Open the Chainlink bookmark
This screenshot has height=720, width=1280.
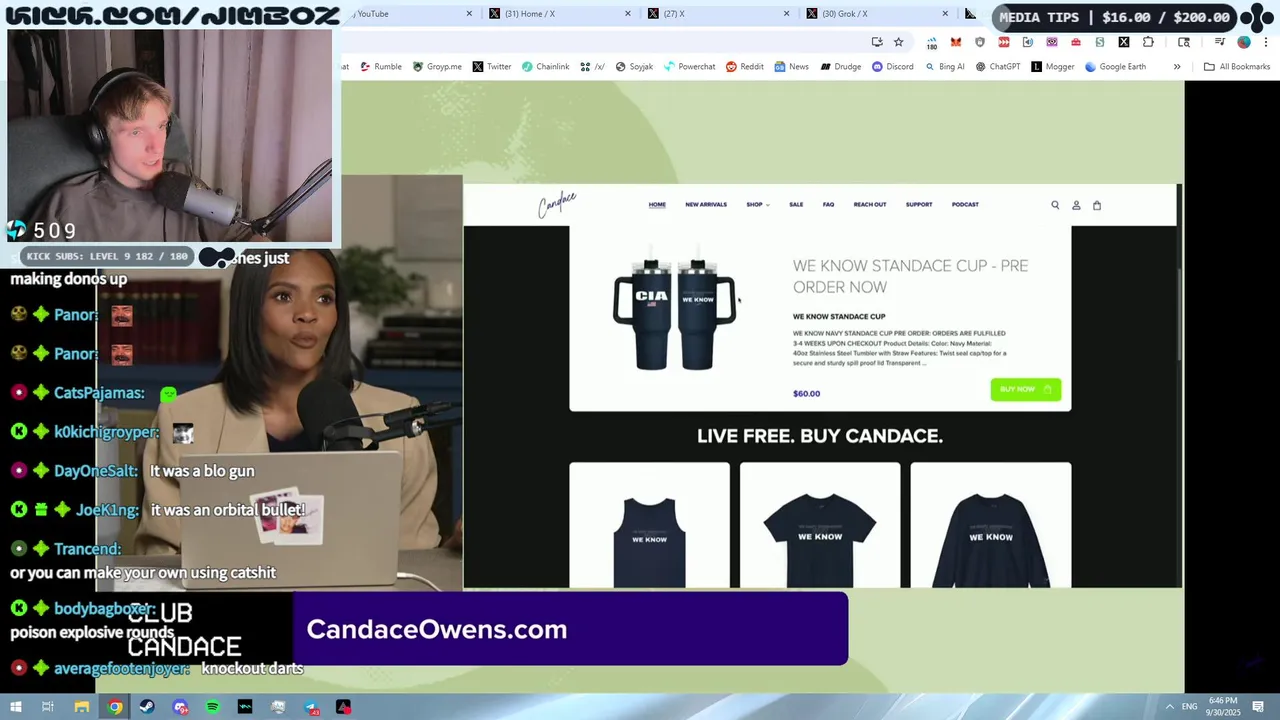click(545, 67)
